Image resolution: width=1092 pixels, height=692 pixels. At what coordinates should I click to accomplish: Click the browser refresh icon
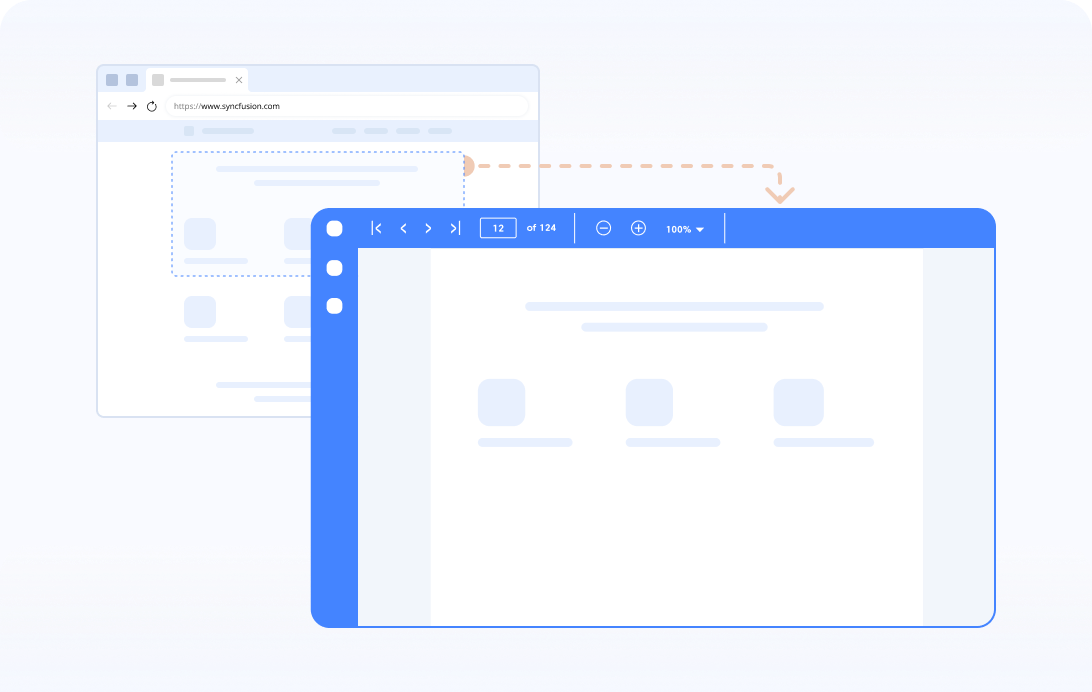click(x=151, y=106)
